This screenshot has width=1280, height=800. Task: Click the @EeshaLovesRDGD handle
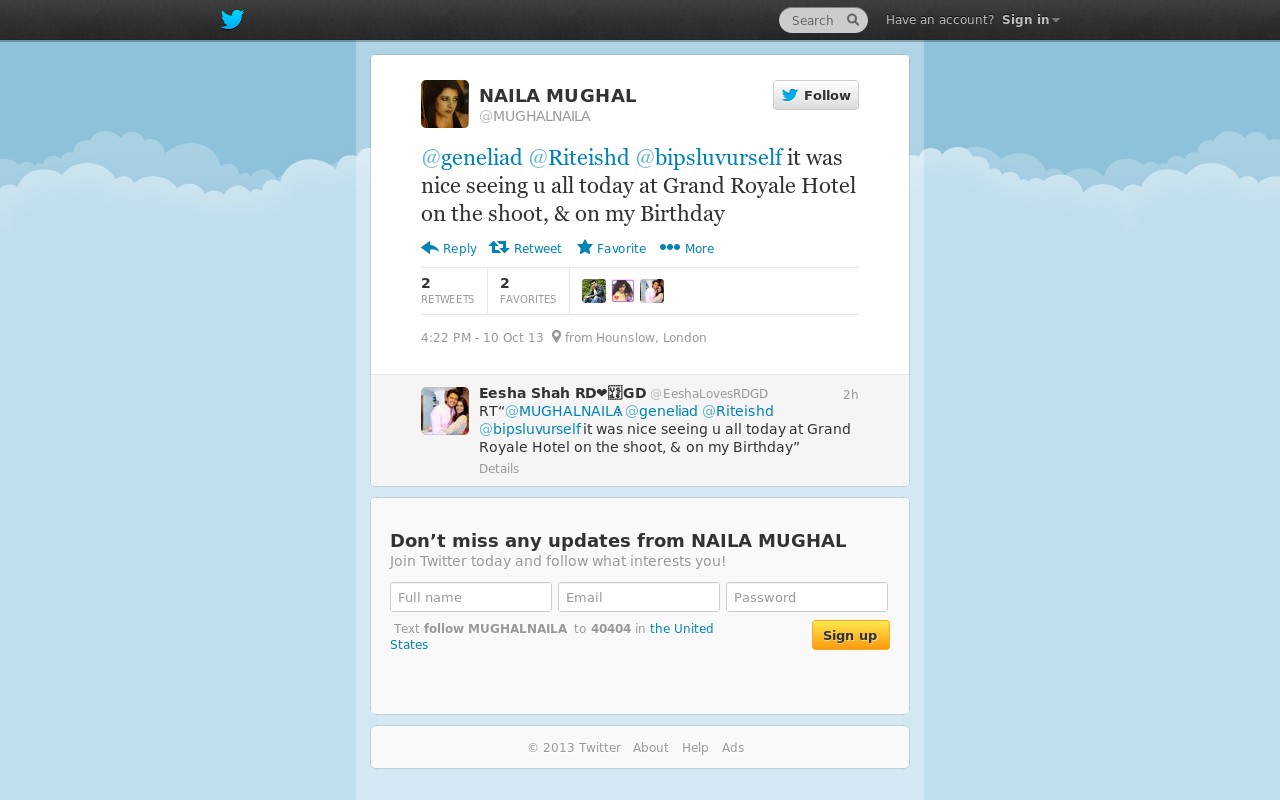tap(709, 394)
